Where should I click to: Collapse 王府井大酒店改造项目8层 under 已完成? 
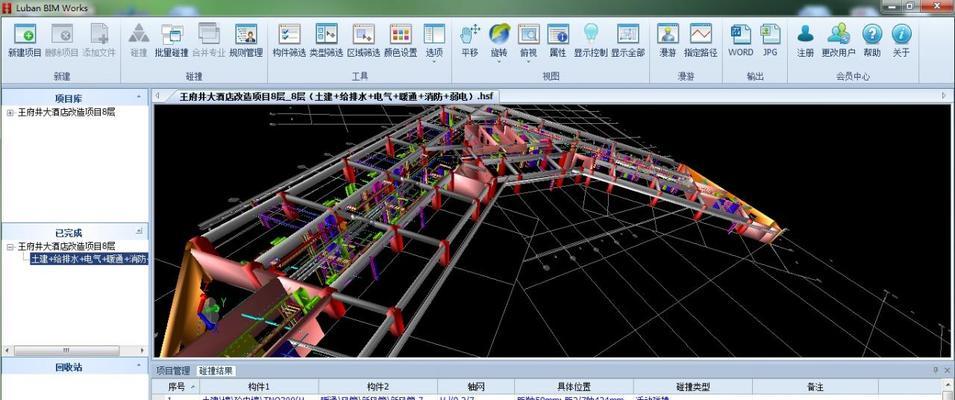10,247
